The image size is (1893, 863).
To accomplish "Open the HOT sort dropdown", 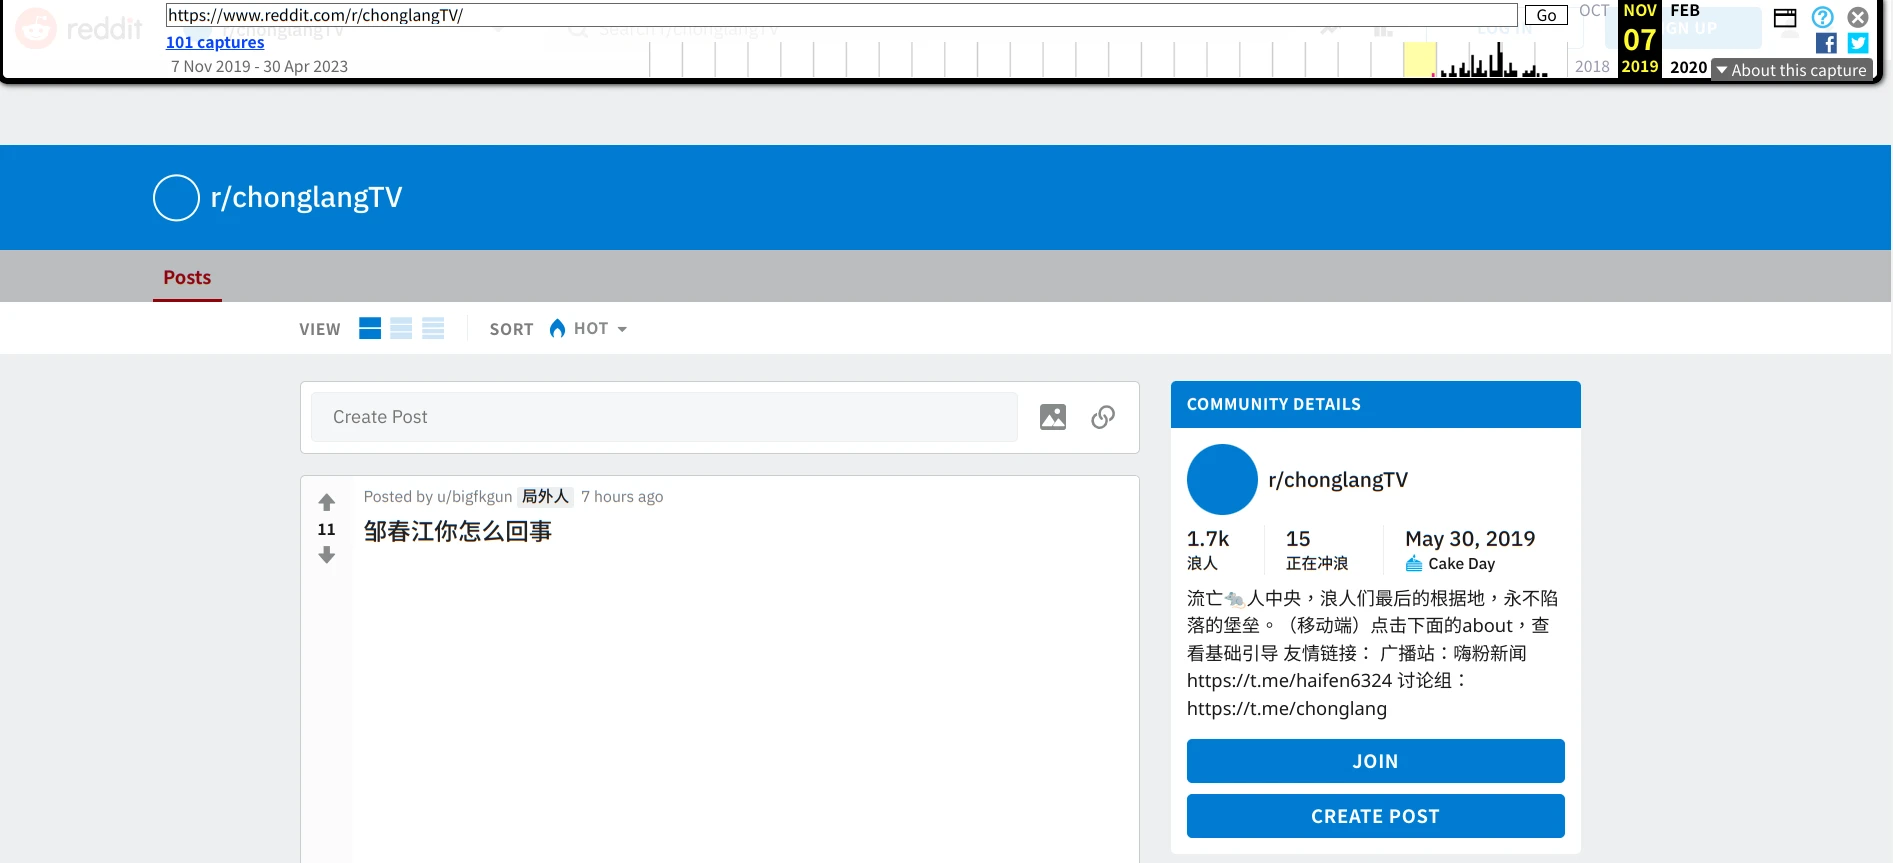I will (x=589, y=329).
